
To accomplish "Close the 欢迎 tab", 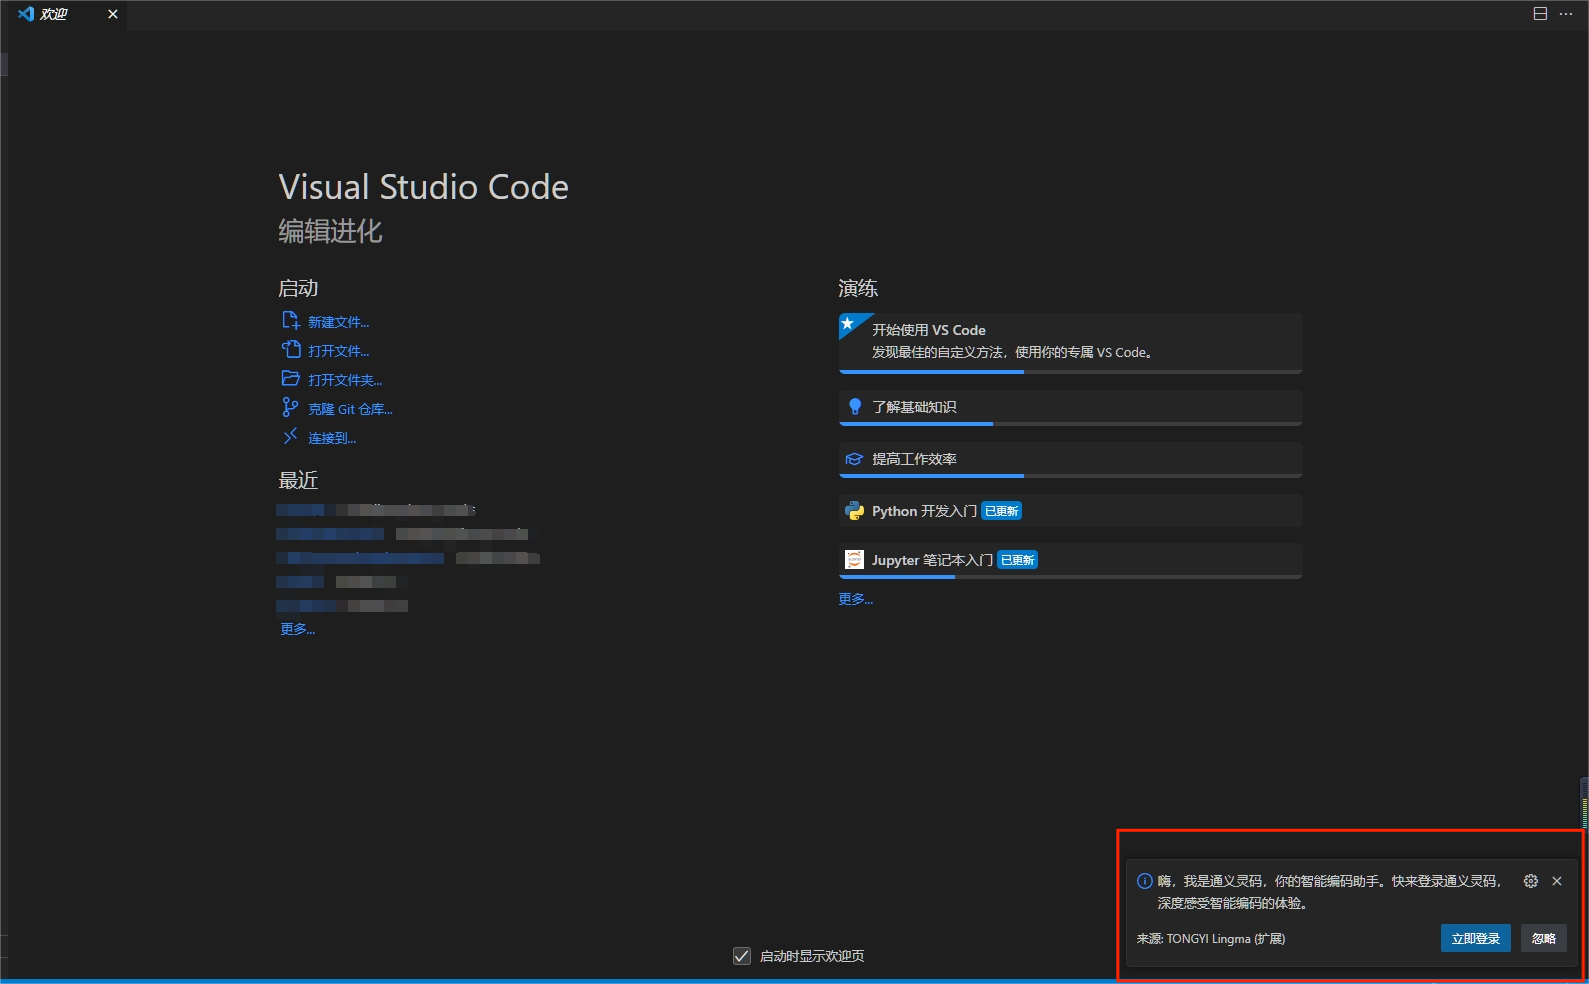I will pyautogui.click(x=113, y=14).
